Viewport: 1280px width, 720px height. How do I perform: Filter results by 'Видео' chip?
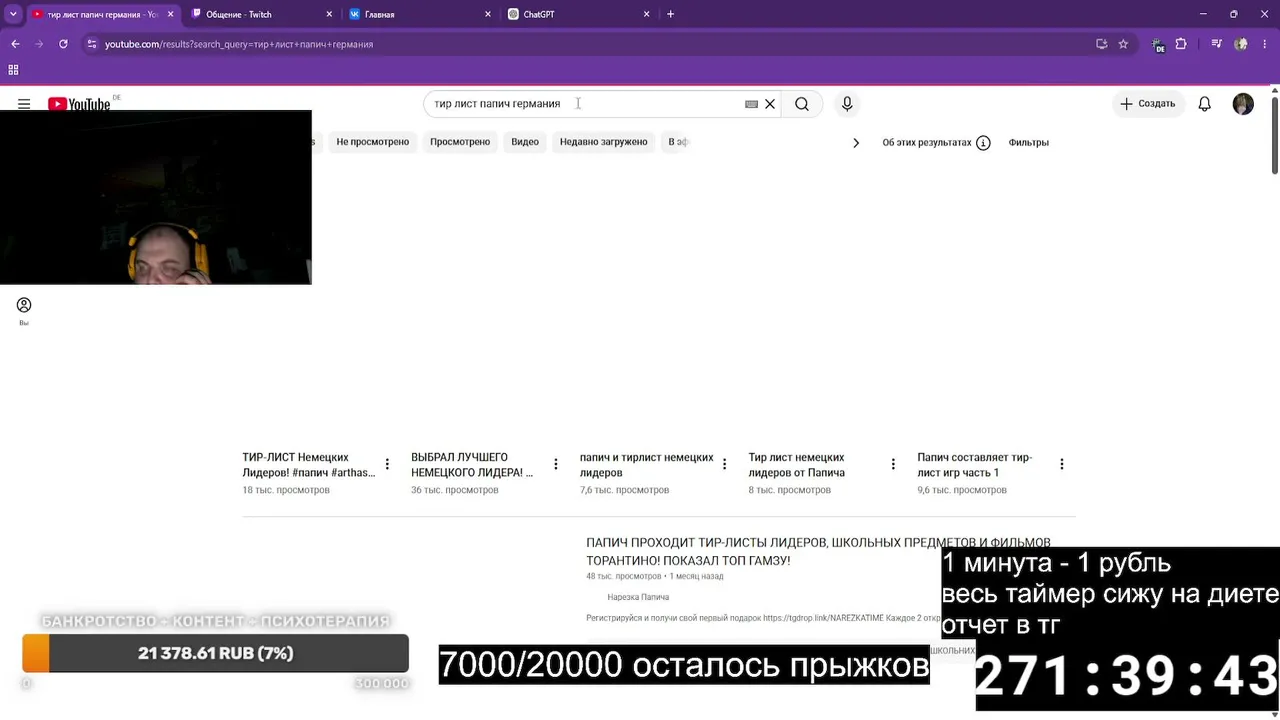point(525,142)
